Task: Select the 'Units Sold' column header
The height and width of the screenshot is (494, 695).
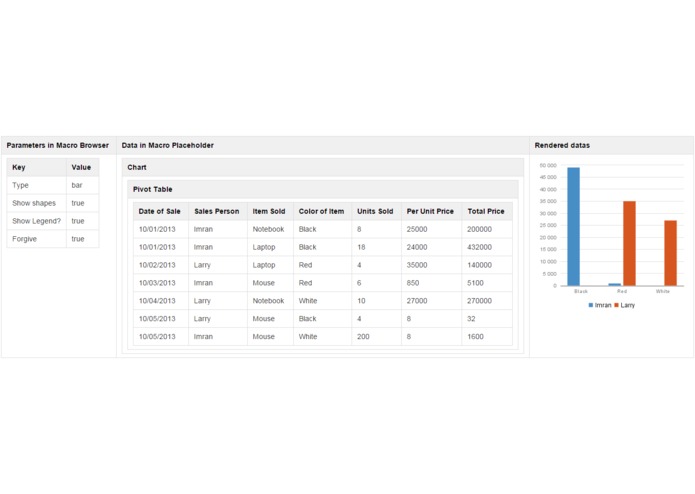Action: tap(376, 211)
